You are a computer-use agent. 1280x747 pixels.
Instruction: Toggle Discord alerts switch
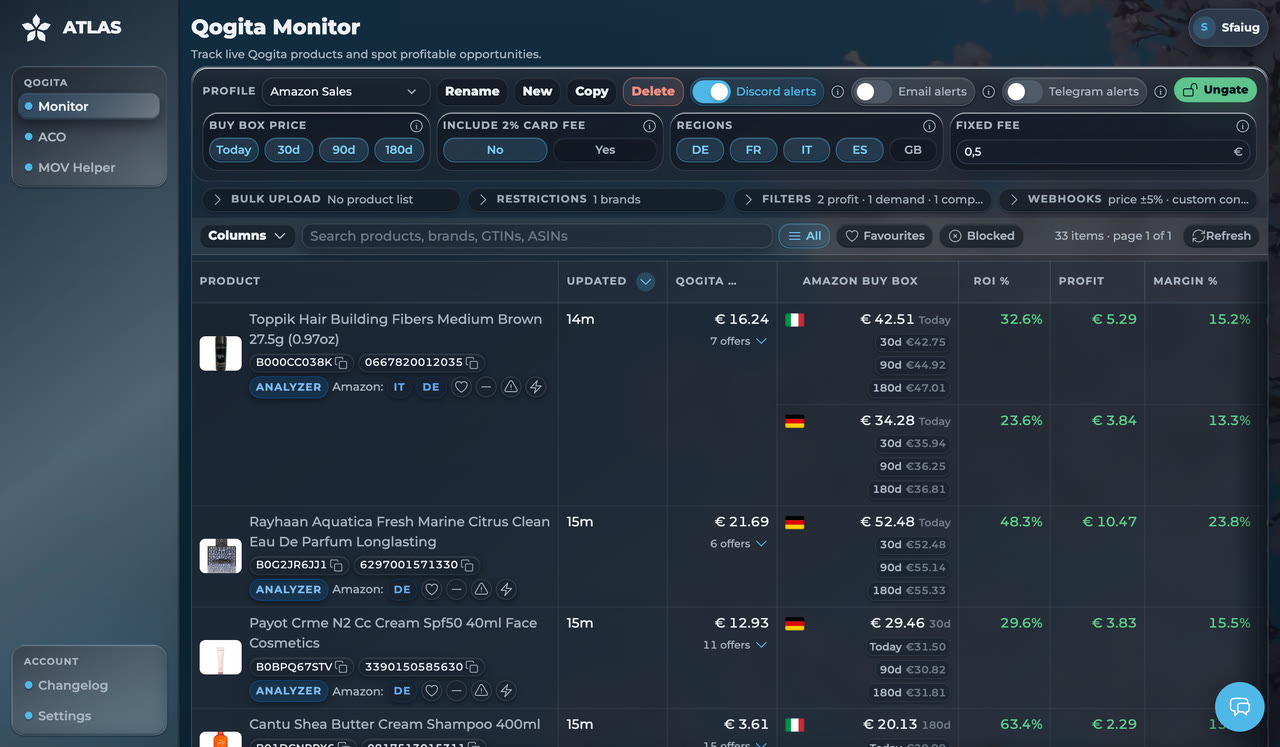pos(711,91)
